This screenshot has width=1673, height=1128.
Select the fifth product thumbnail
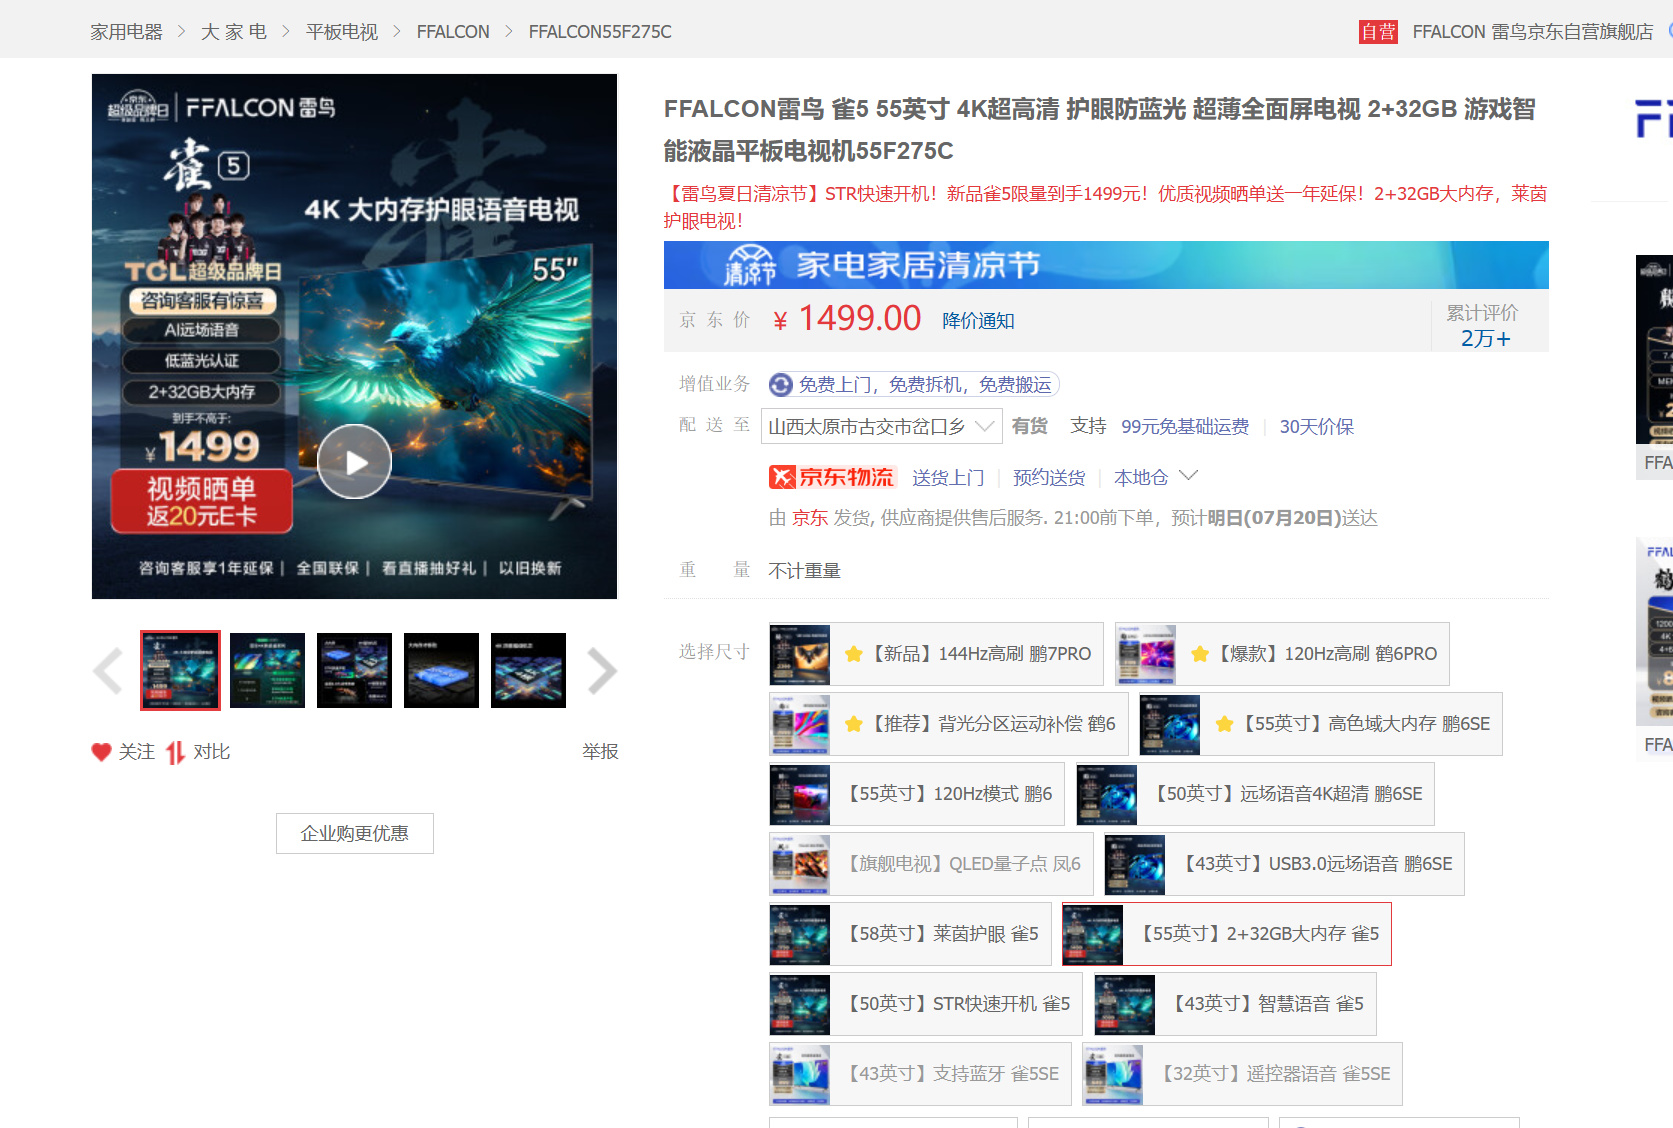pos(528,670)
